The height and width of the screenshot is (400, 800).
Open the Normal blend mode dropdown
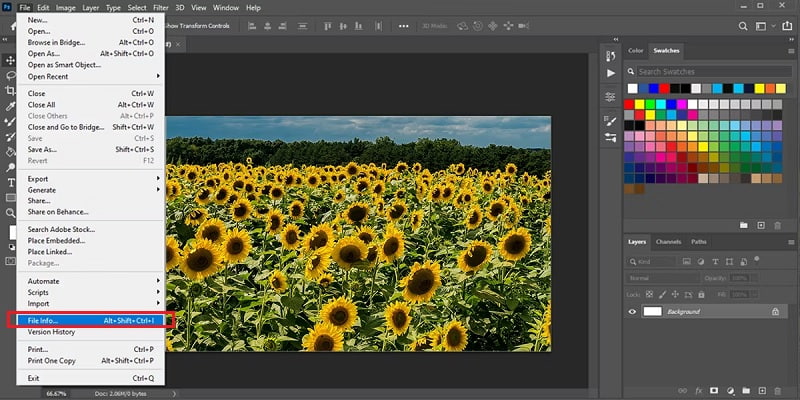pyautogui.click(x=662, y=279)
